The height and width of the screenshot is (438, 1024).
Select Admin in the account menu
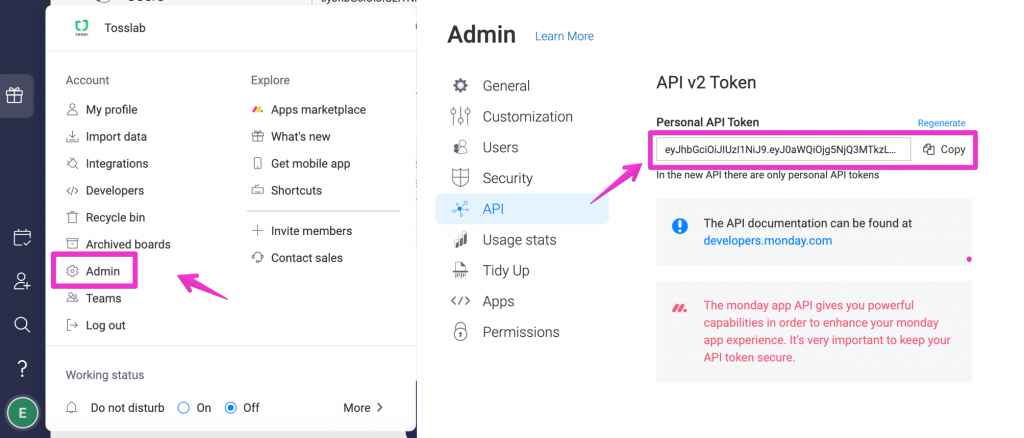[x=103, y=271]
